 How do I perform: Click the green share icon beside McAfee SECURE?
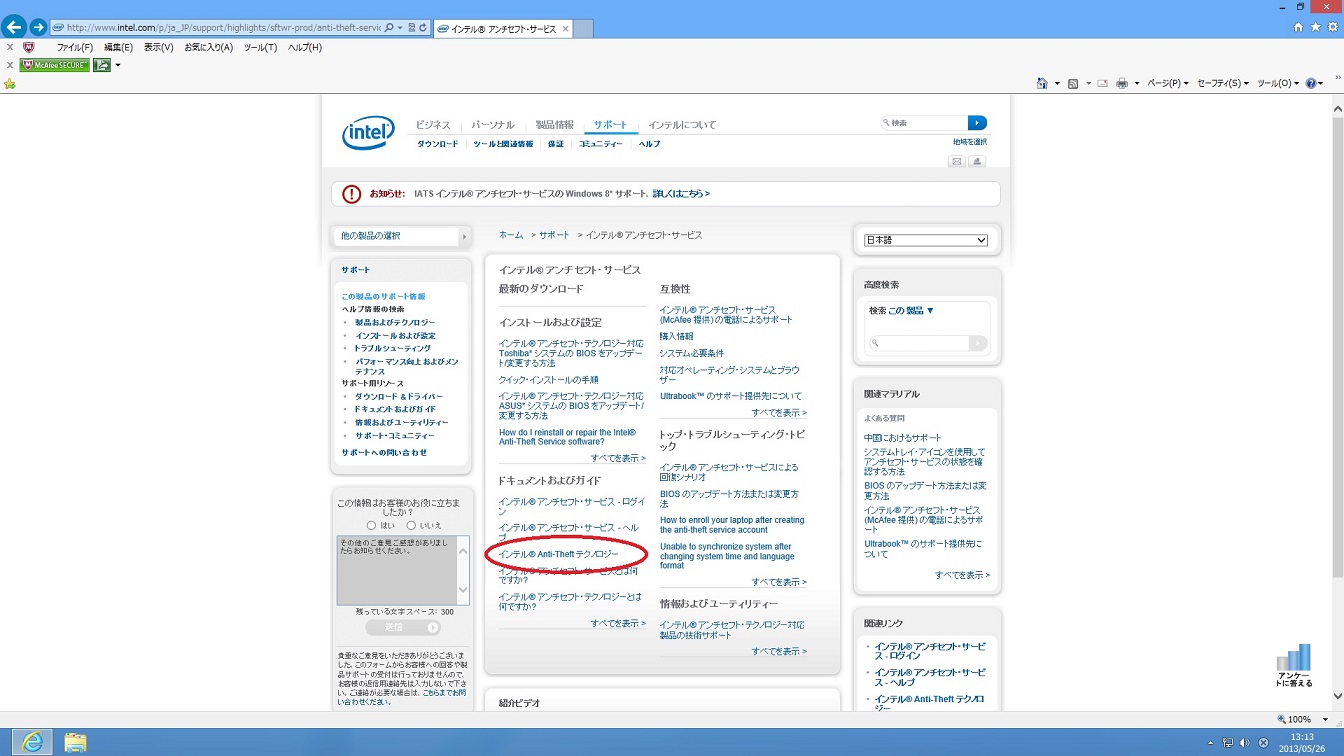coord(102,65)
